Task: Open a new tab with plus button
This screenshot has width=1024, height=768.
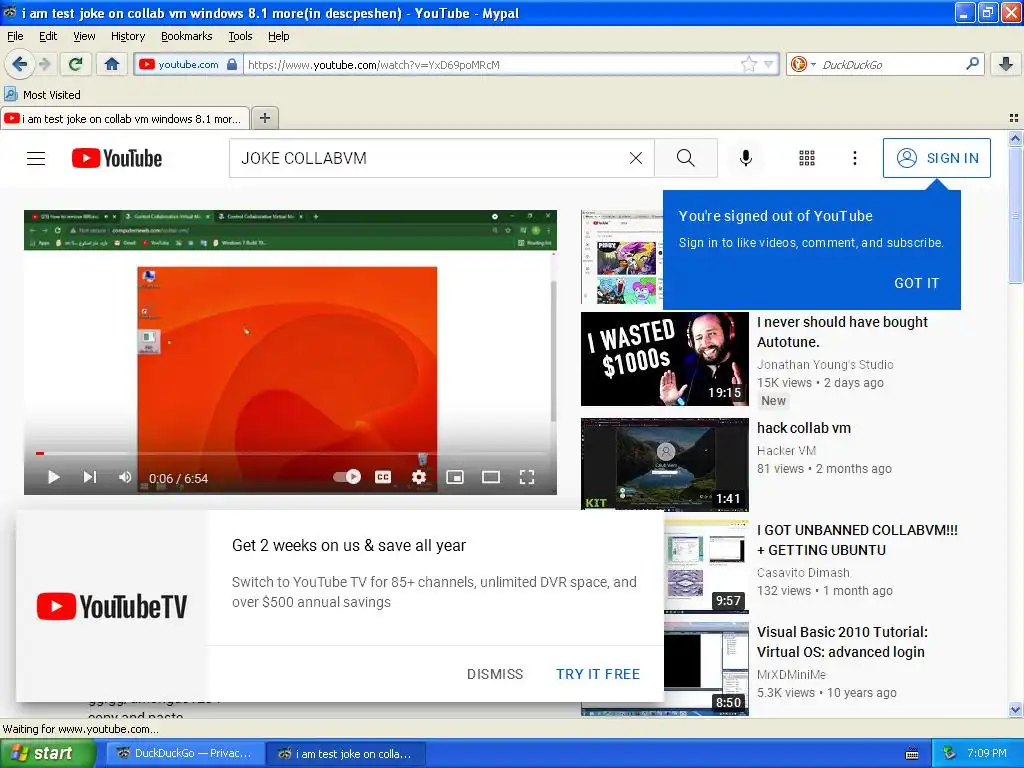Action: click(264, 118)
